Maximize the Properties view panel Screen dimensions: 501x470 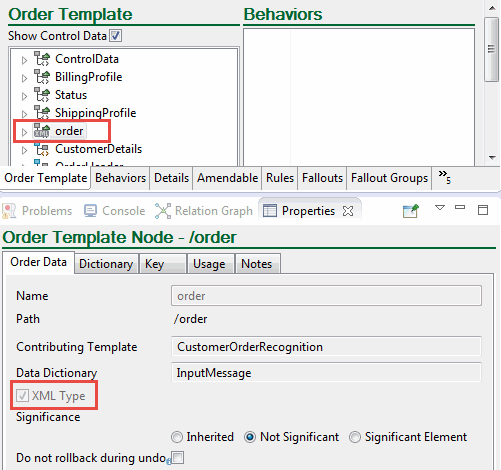point(483,210)
